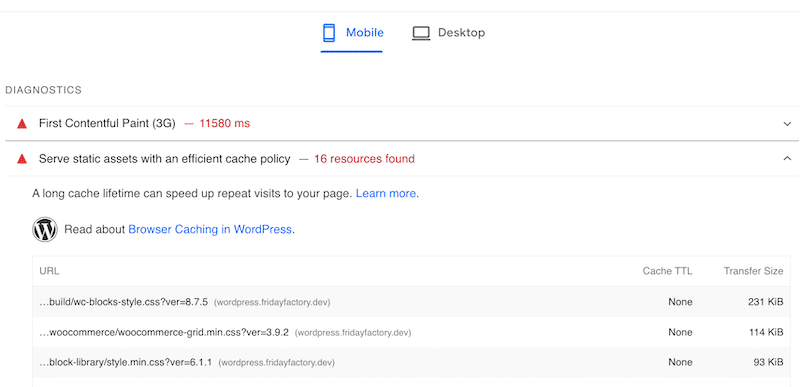The height and width of the screenshot is (387, 800).
Task: Click the 11580 ms value
Action: pos(224,123)
